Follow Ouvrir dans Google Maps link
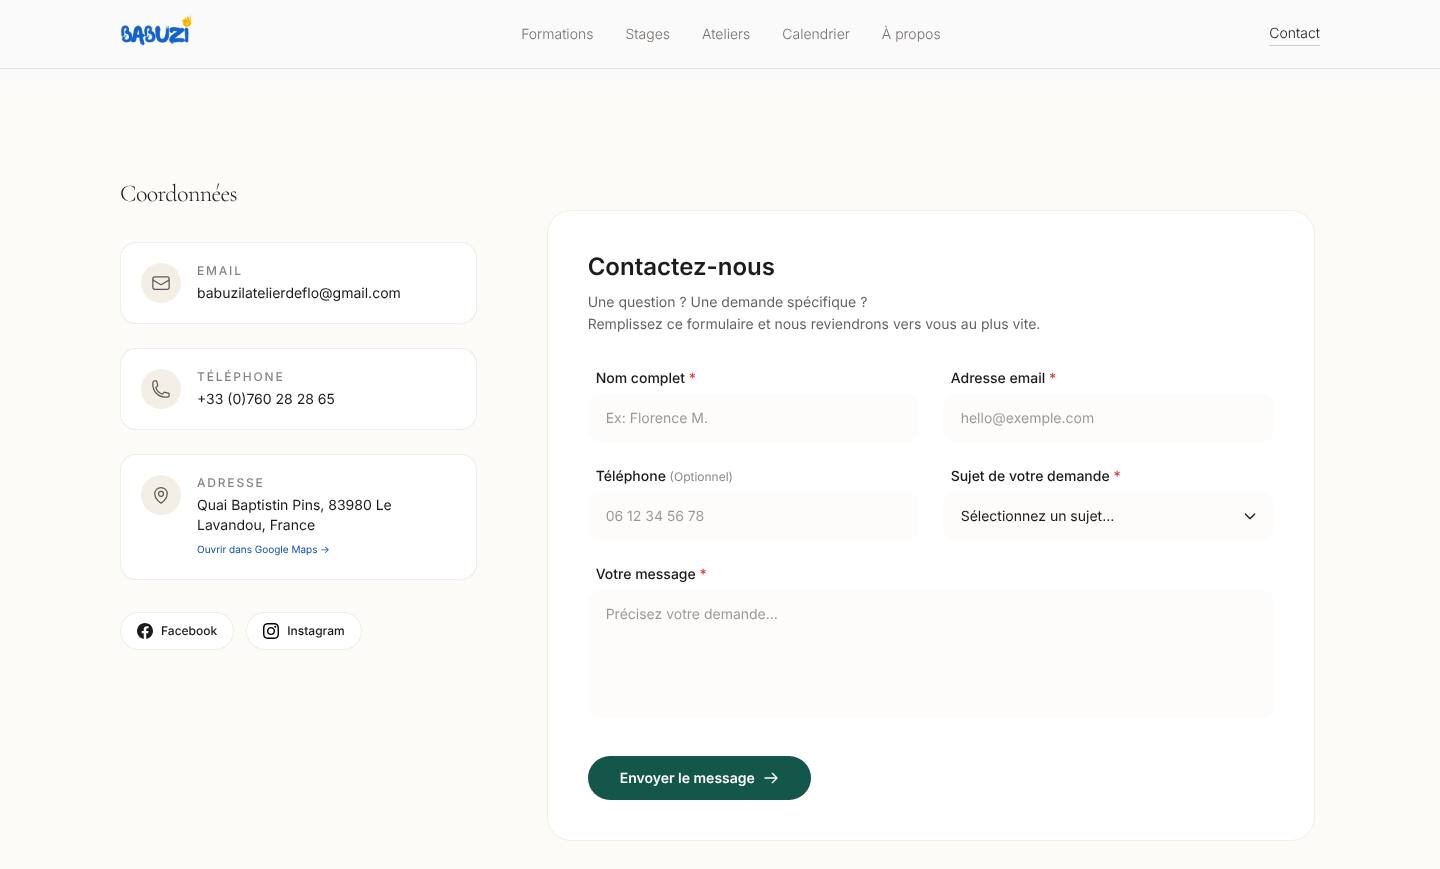1440x869 pixels. (x=263, y=549)
